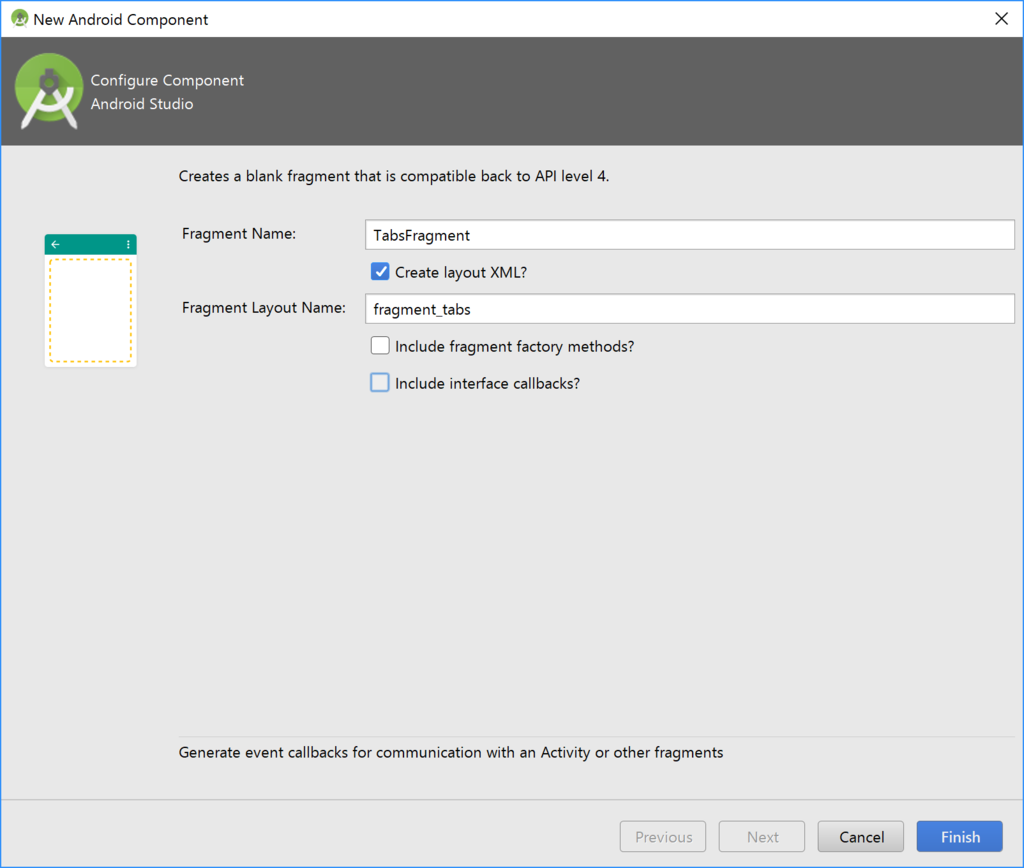The image size is (1024, 868).
Task: Enable Include fragment factory methods checkbox
Action: (379, 346)
